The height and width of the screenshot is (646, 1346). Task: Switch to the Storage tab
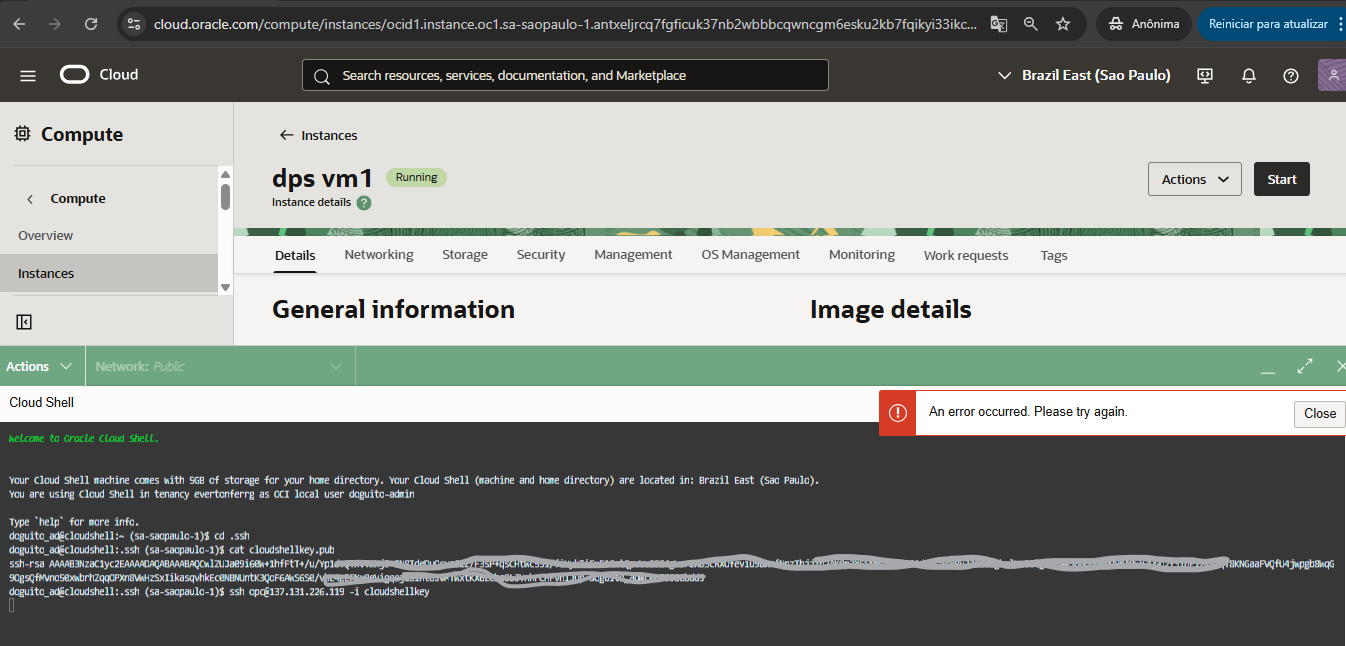point(465,255)
